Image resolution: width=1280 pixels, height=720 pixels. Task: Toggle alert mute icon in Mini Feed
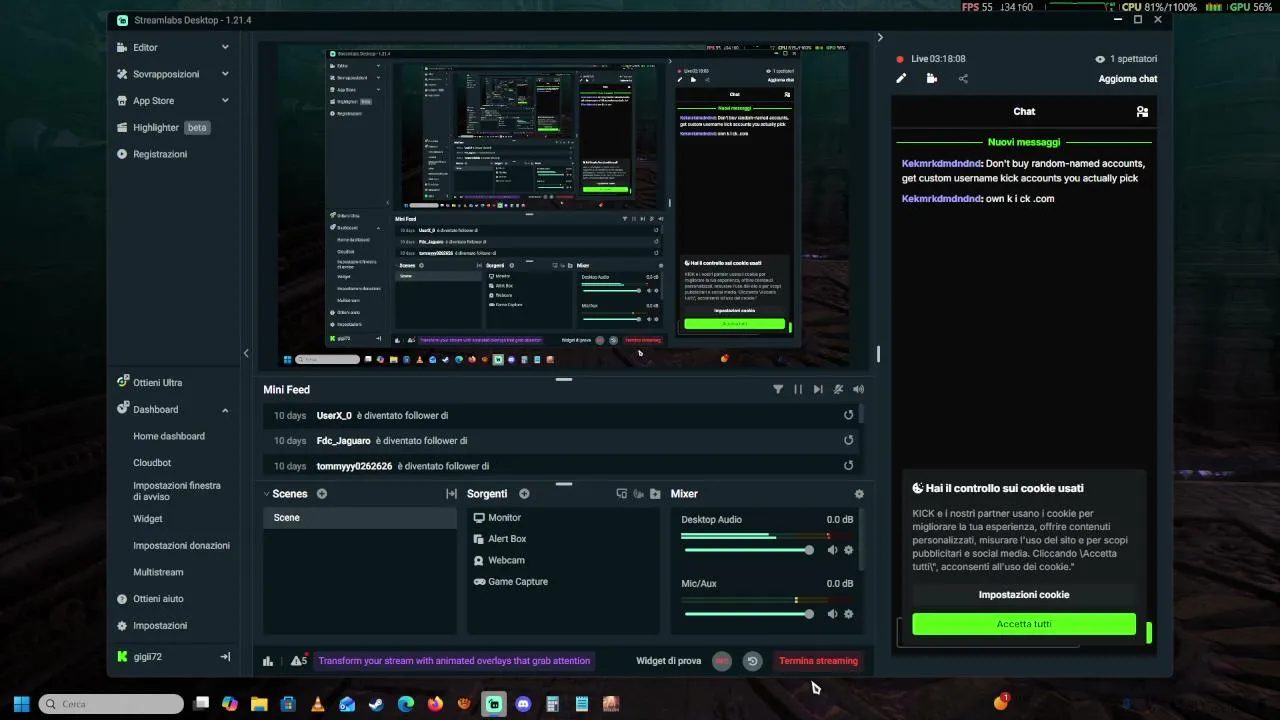(x=838, y=390)
